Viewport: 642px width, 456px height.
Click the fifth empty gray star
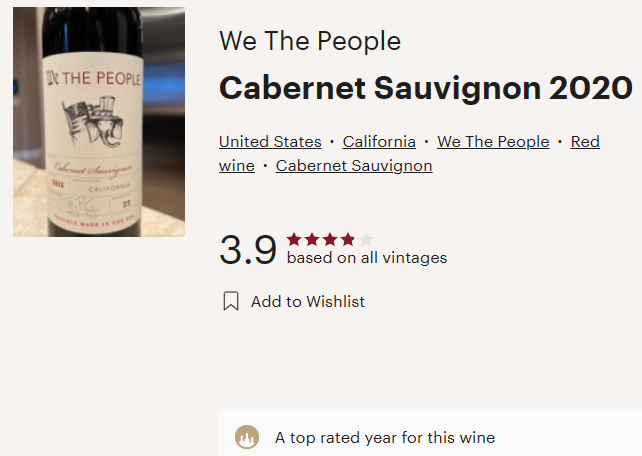pos(365,239)
